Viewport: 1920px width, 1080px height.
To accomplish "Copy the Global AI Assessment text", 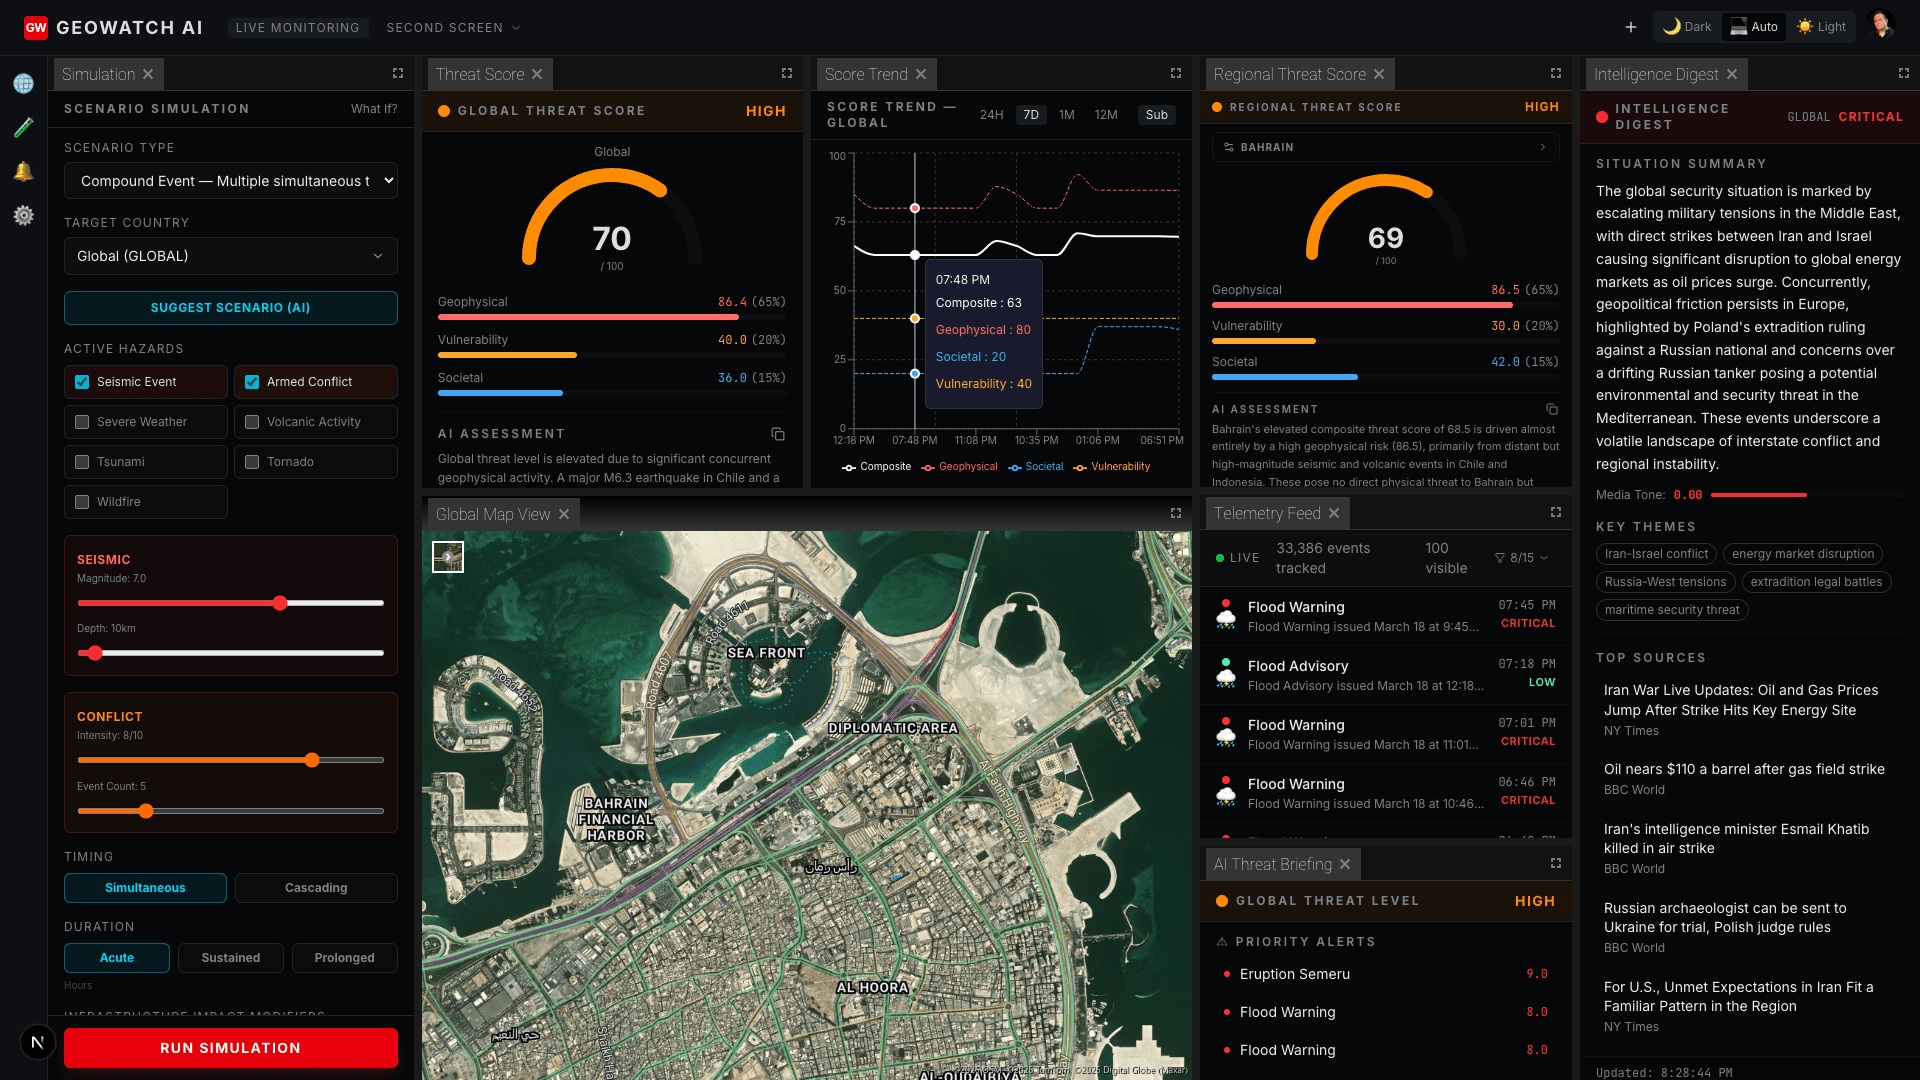I will click(778, 434).
